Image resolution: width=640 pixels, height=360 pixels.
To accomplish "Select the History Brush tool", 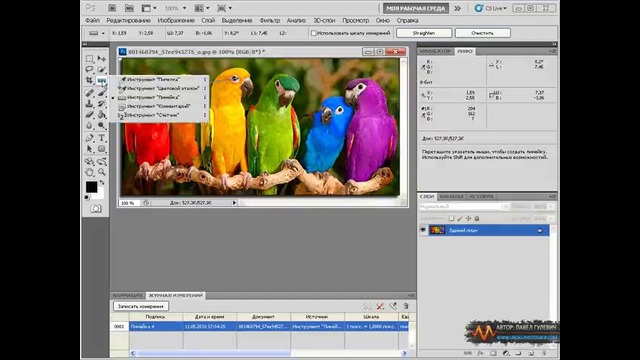I will coord(102,104).
